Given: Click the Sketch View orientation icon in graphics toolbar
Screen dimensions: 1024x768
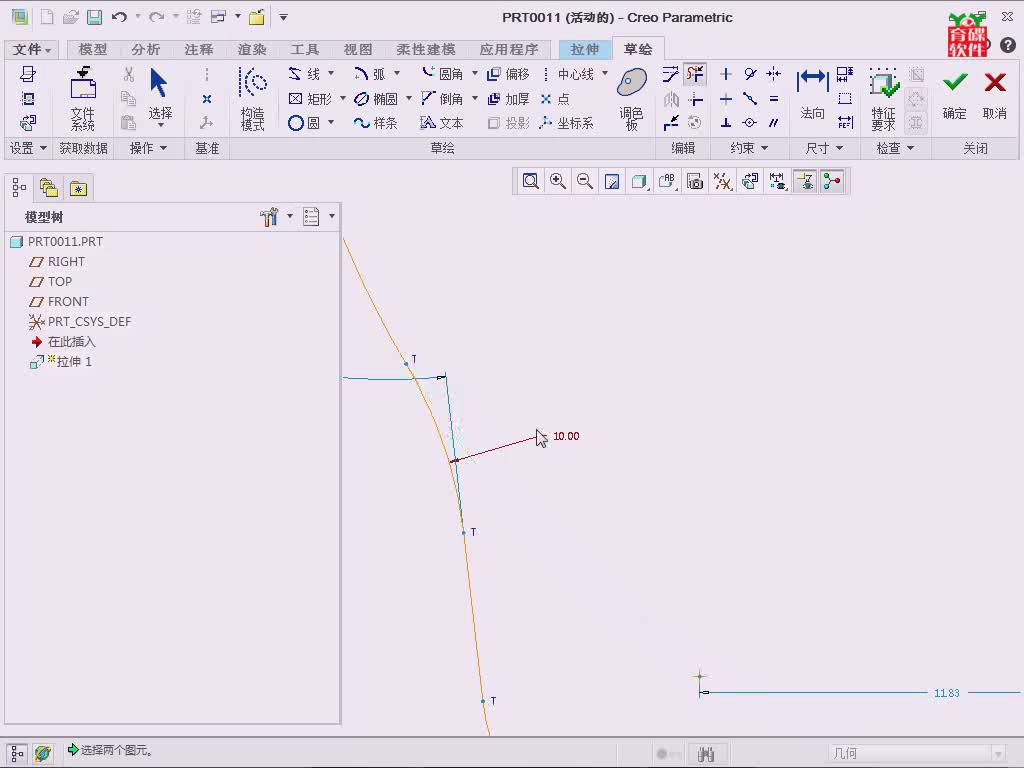Looking at the screenshot, I should point(750,181).
